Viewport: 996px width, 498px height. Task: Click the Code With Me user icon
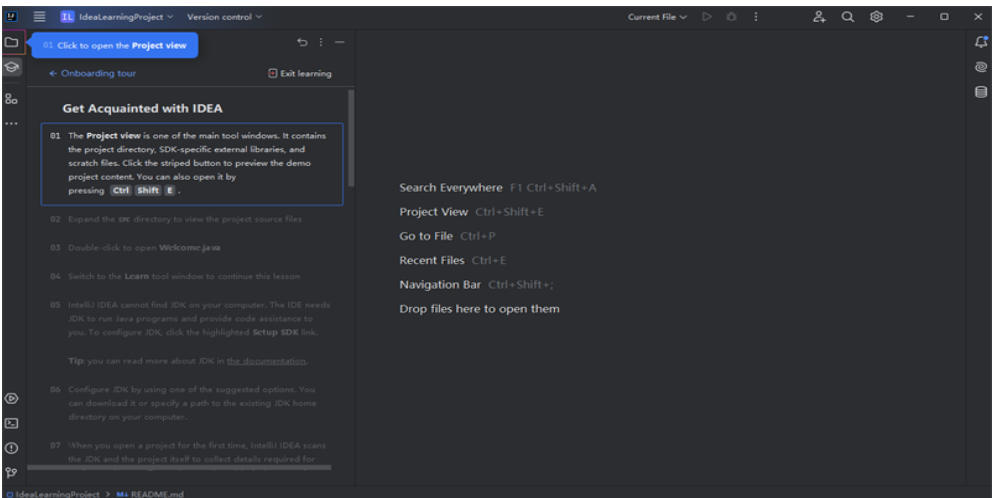tap(819, 17)
